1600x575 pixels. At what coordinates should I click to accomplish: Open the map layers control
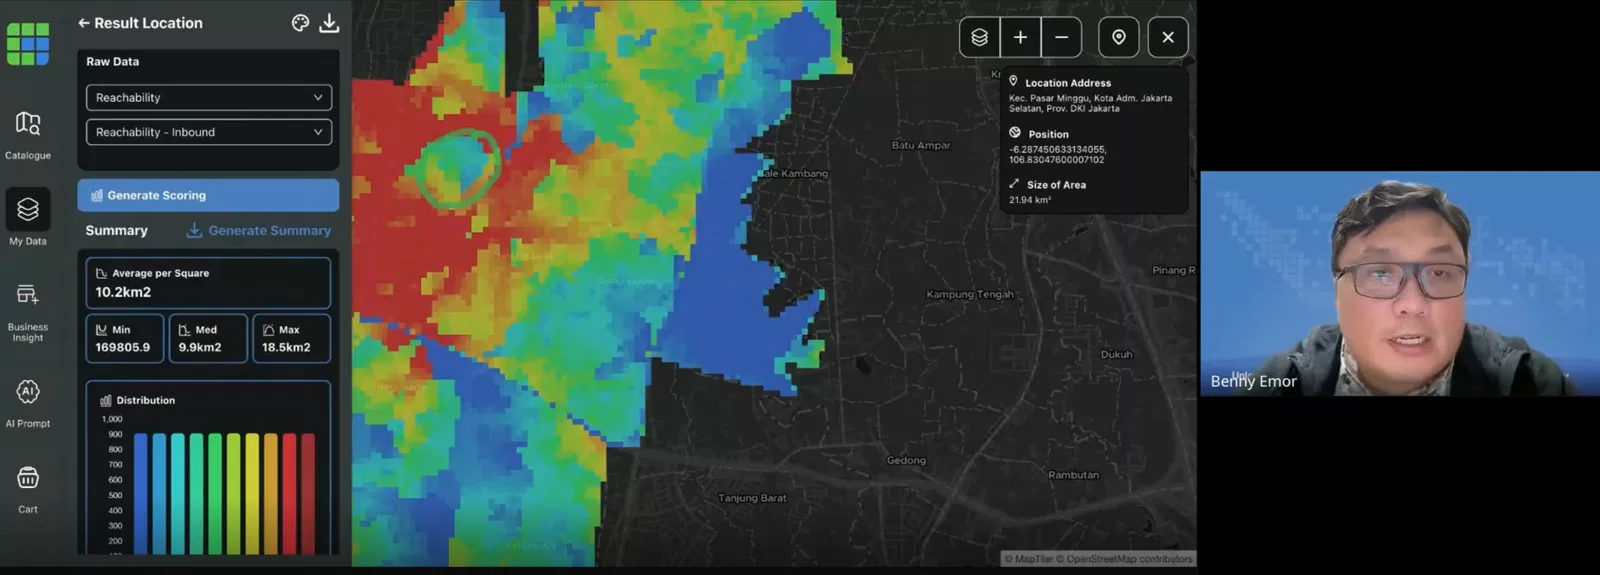tap(980, 37)
